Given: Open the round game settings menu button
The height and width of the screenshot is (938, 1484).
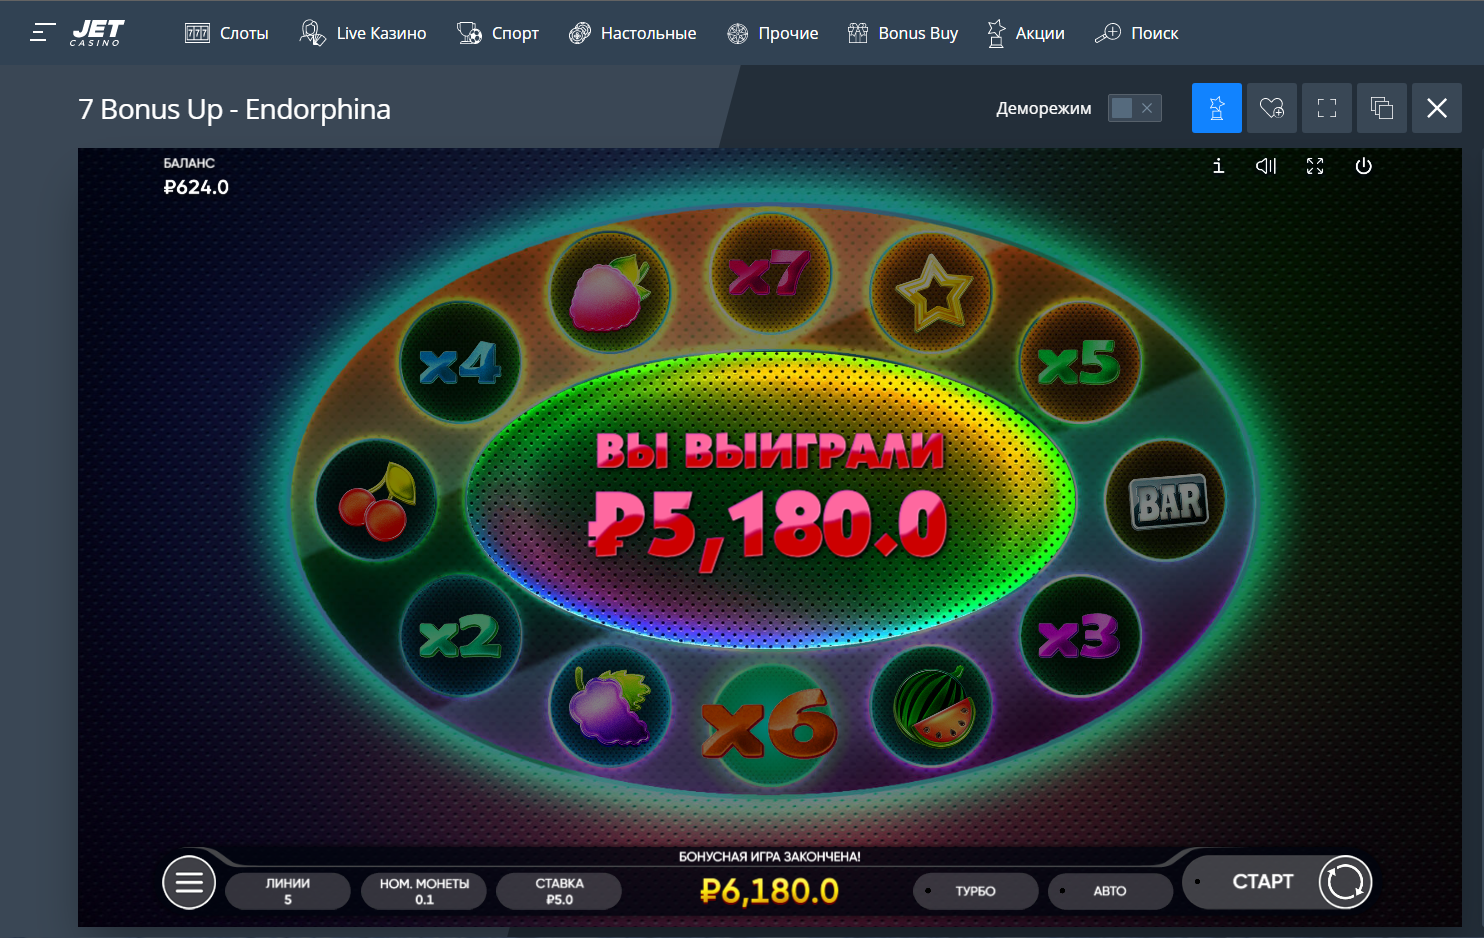Looking at the screenshot, I should (x=189, y=882).
